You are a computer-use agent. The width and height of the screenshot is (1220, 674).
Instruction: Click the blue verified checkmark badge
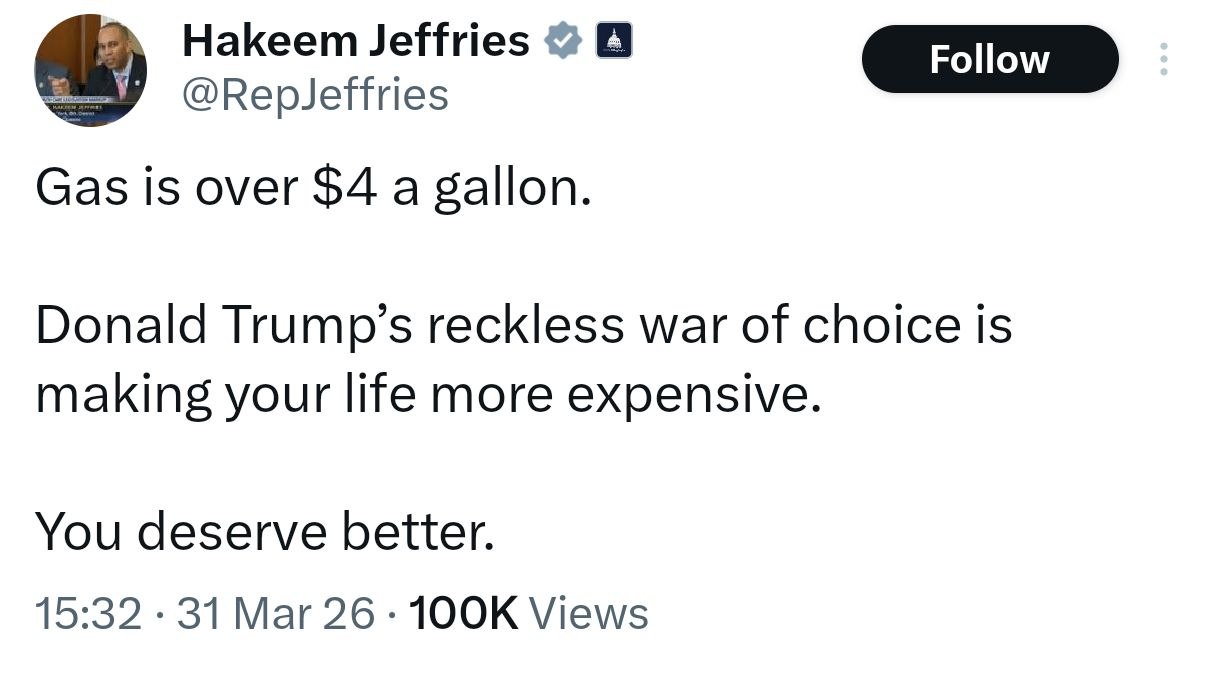click(x=563, y=42)
